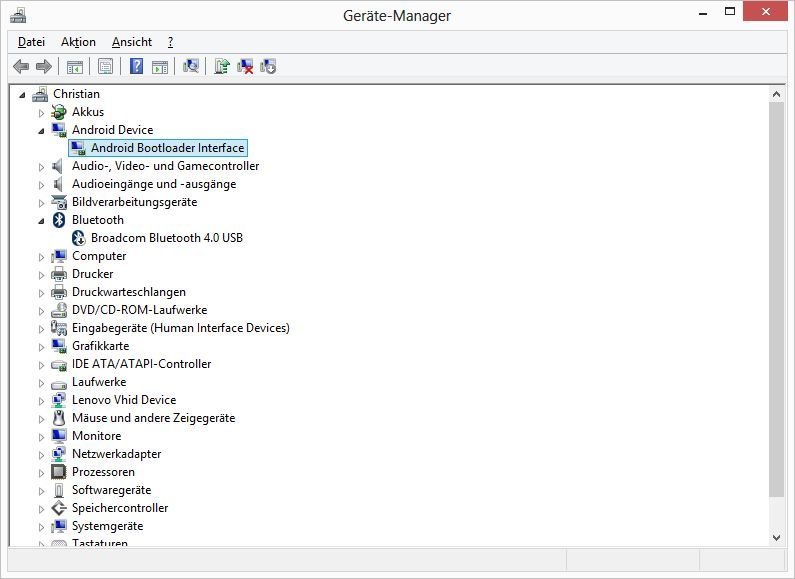Expand the Laufwerke category

point(42,383)
